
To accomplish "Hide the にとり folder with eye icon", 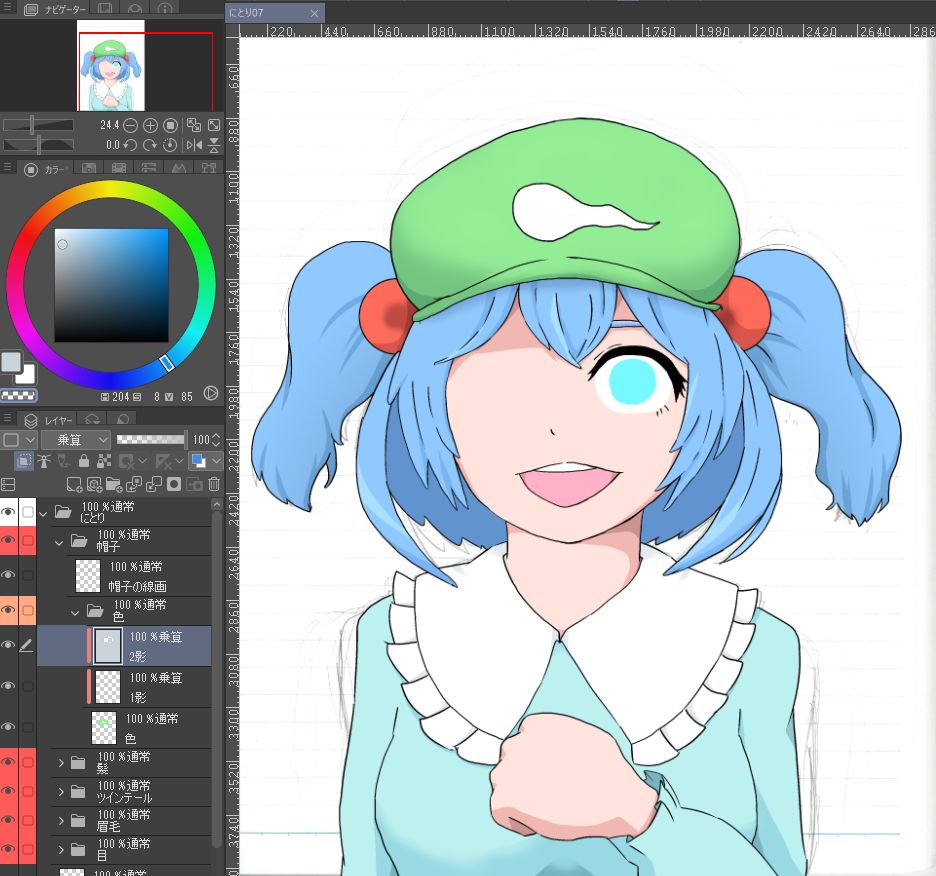I will pos(8,512).
